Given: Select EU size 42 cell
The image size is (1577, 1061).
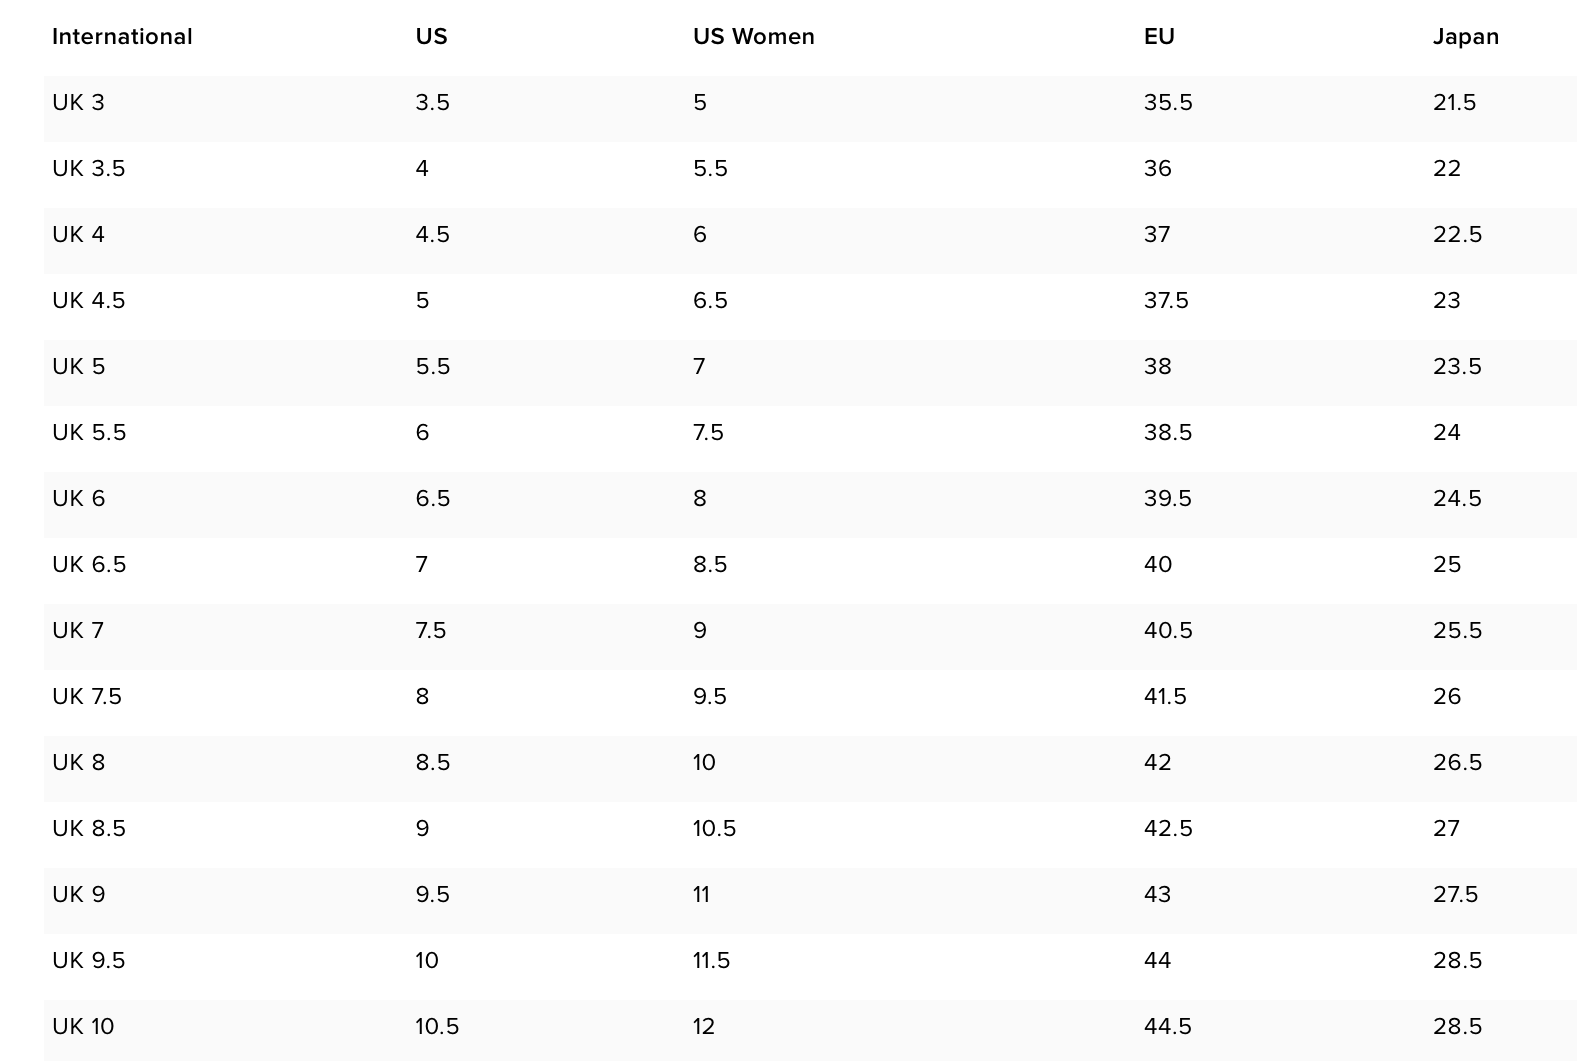Looking at the screenshot, I should (1157, 763).
